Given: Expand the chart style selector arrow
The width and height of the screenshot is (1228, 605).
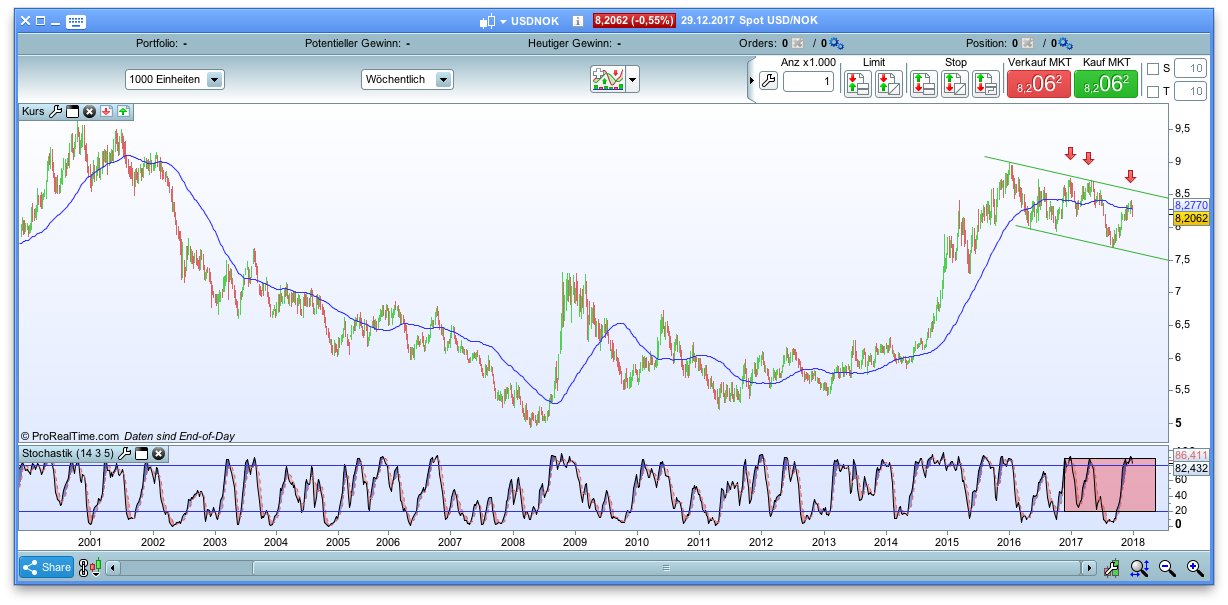Looking at the screenshot, I should click(x=631, y=79).
